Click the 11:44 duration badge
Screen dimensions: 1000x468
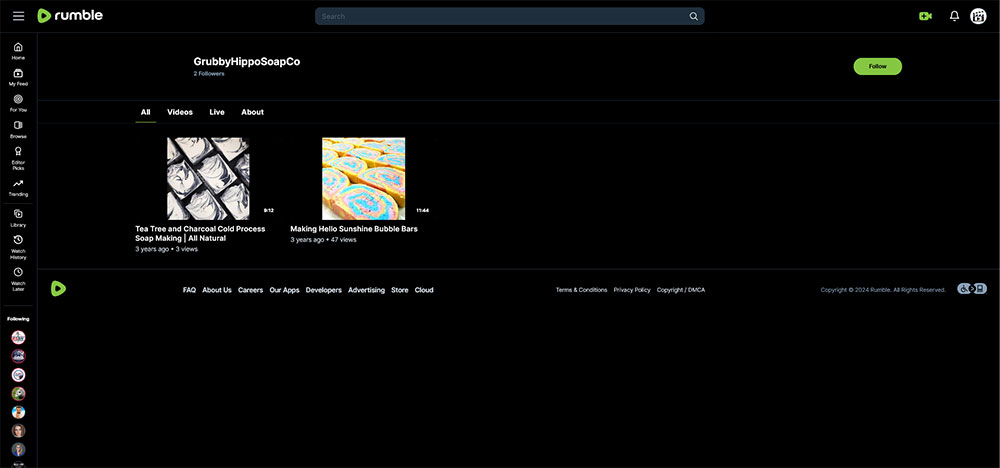point(422,210)
